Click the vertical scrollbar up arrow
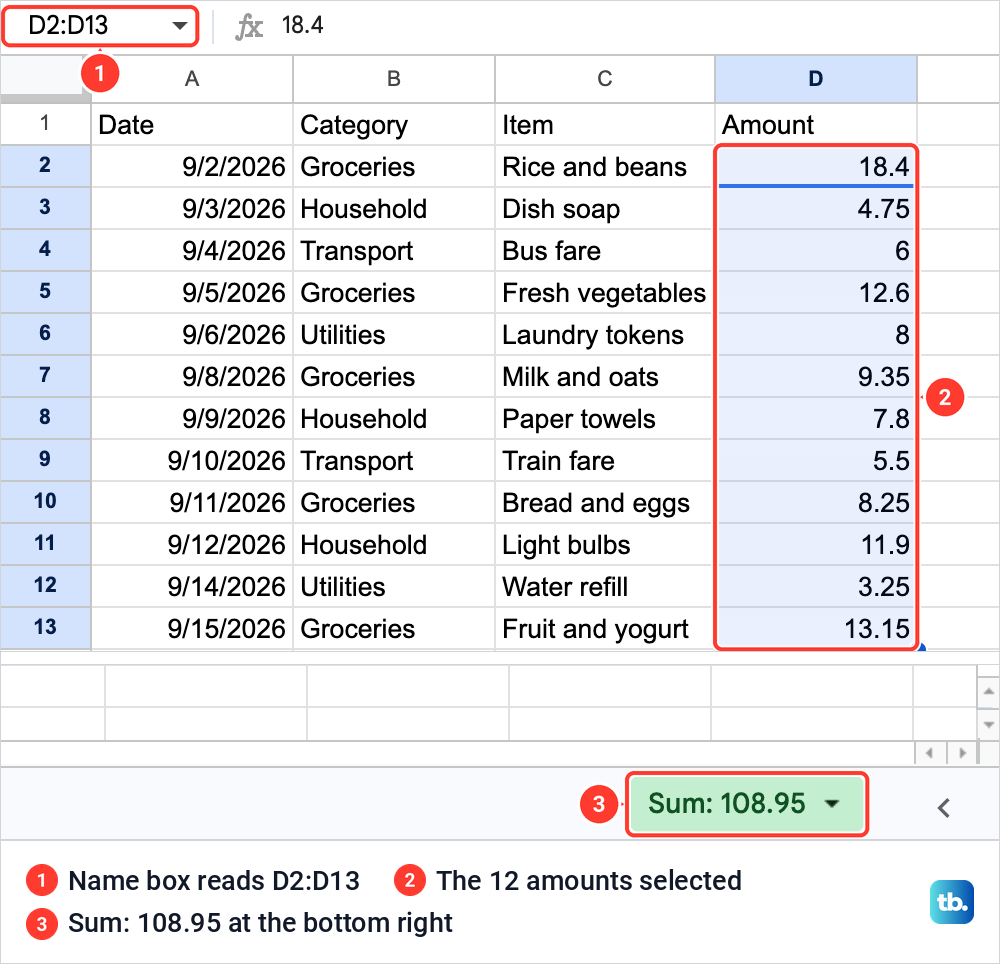Viewport: 1000px width, 964px height. click(x=988, y=690)
